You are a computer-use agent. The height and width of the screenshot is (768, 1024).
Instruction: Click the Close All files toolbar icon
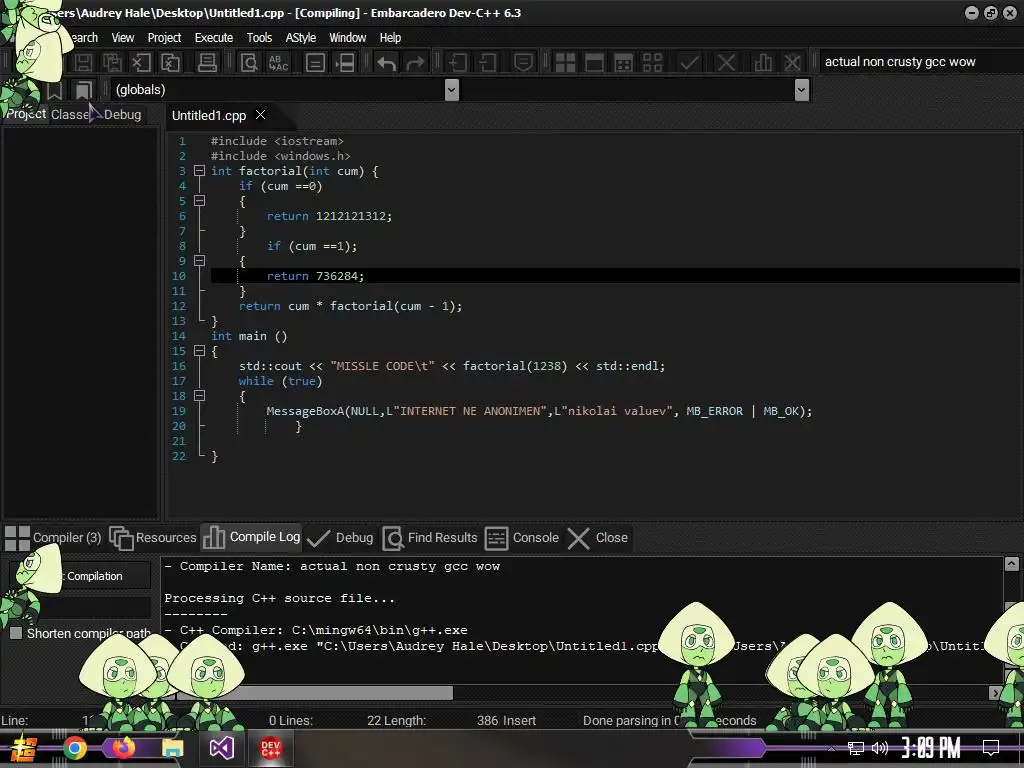(170, 63)
